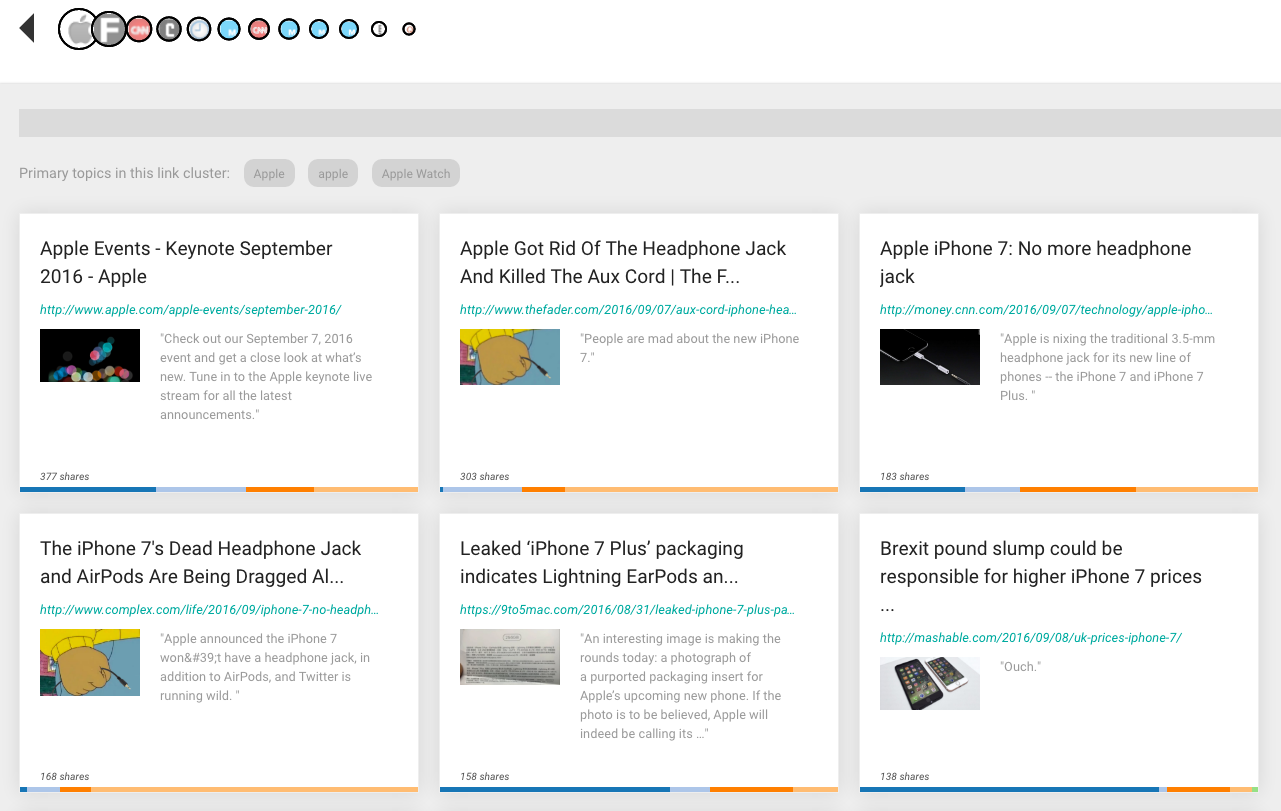This screenshot has width=1281, height=811.
Task: Select the CNN bubble beside the 'F' bubble
Action: [140, 30]
